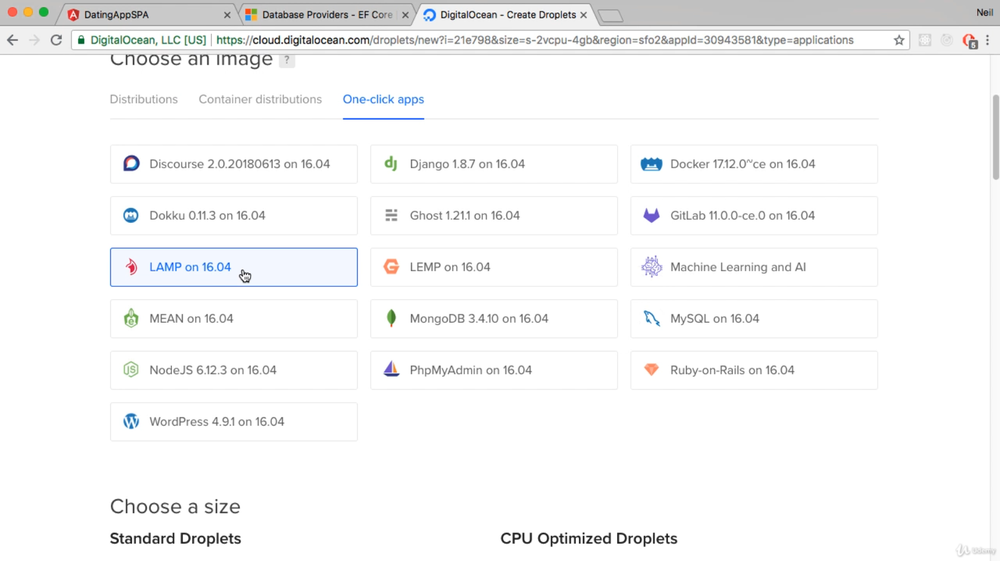Click the GitLab fox icon
This screenshot has height=561, width=1000.
651,215
